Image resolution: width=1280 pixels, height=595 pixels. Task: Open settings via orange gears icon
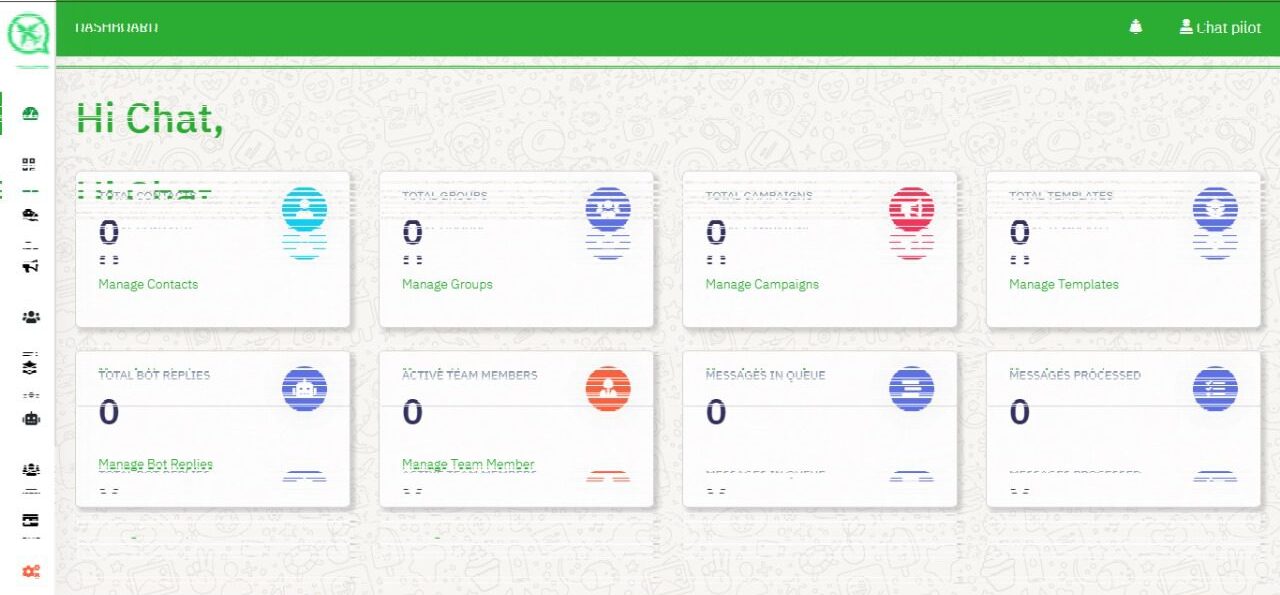click(30, 570)
